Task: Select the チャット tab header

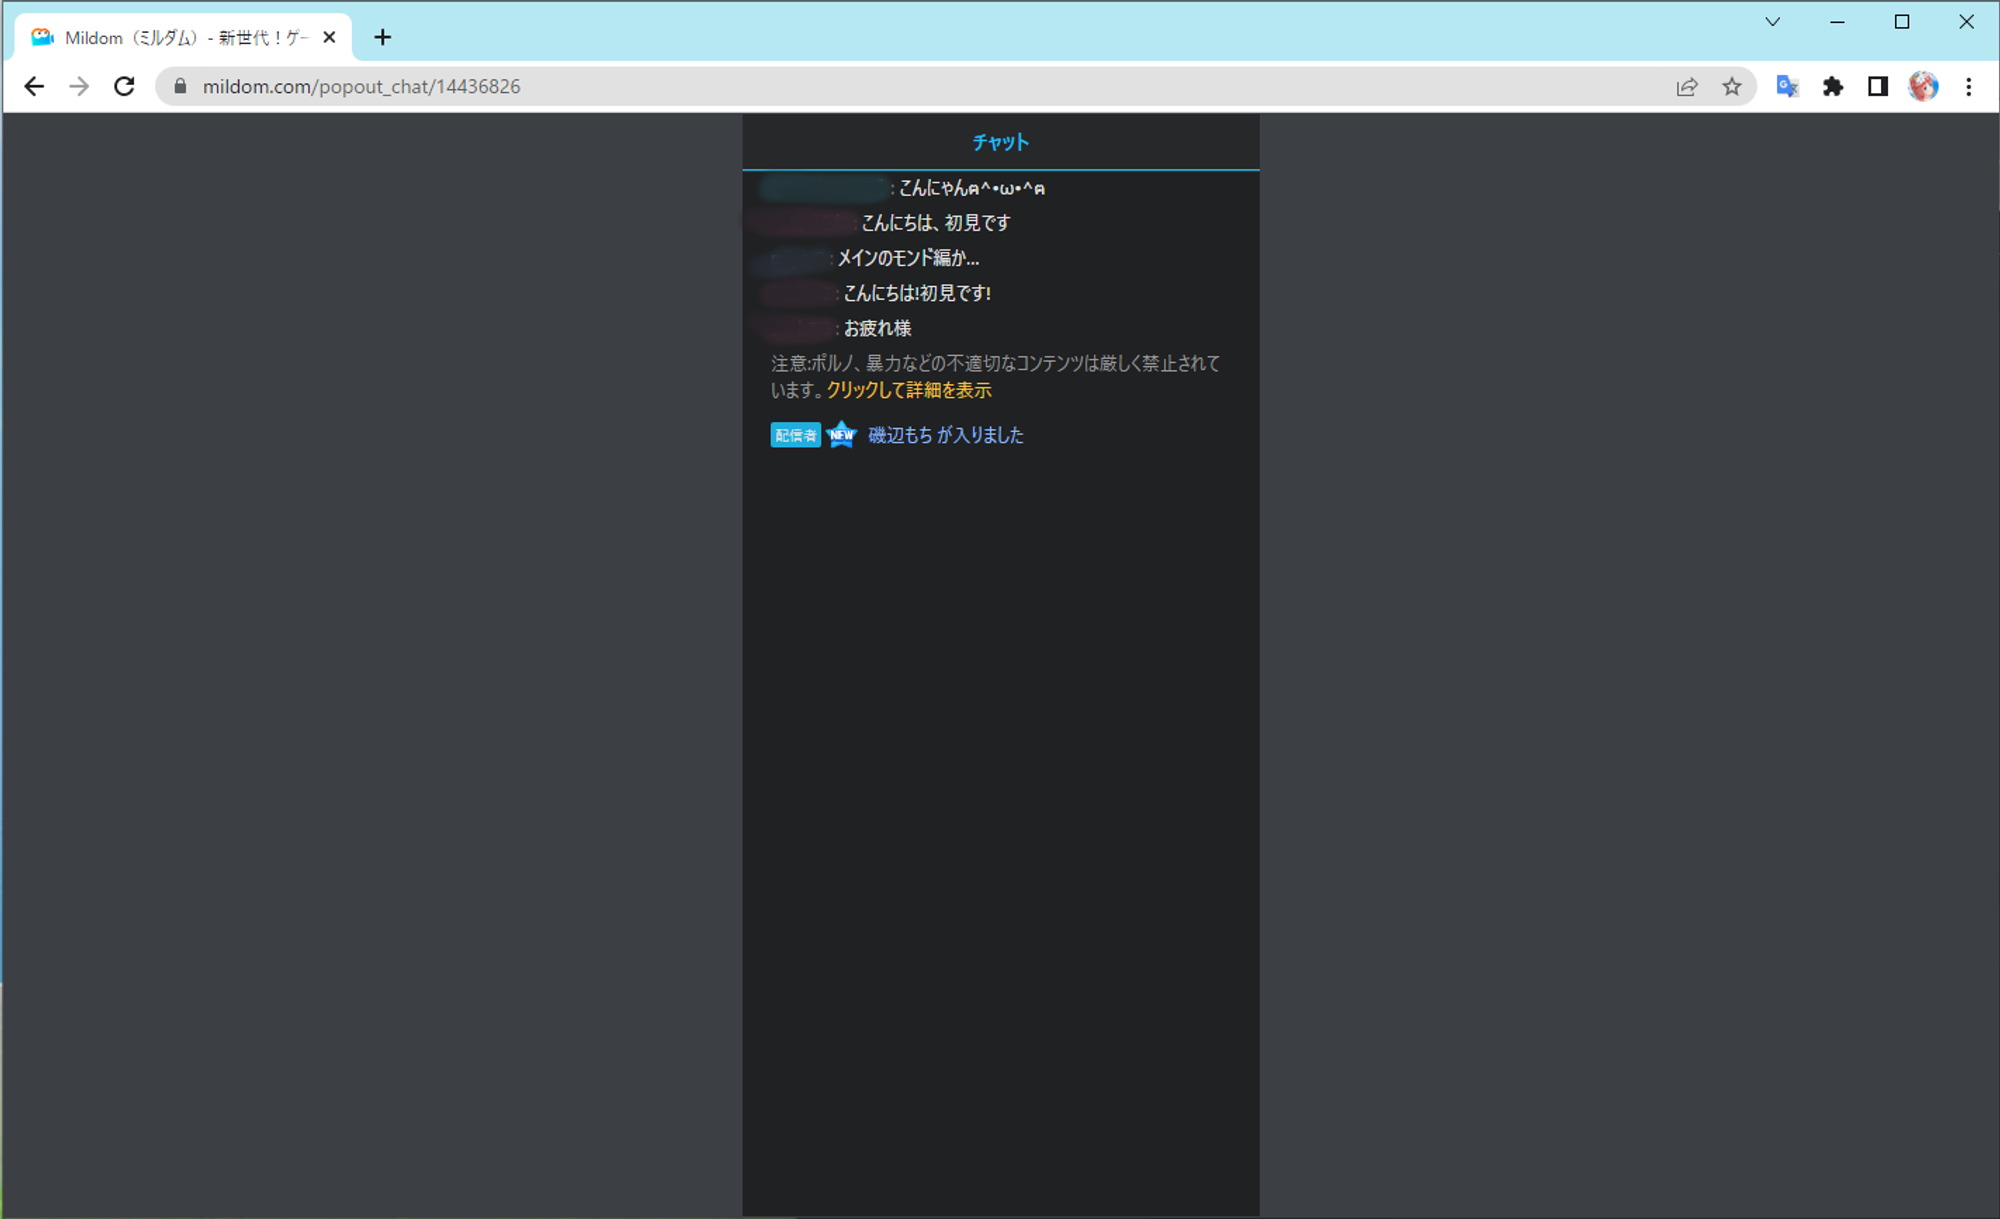Action: (1000, 142)
